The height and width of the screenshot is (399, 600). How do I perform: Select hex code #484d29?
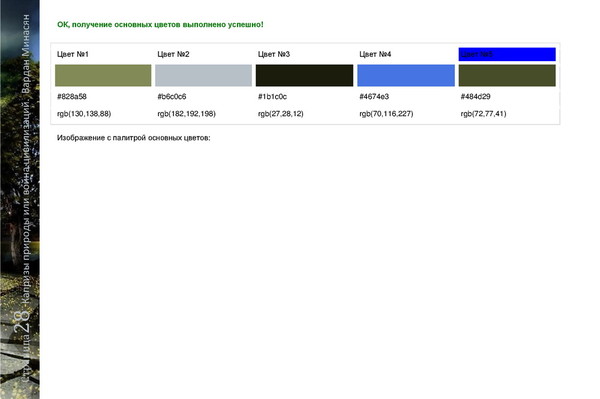(476, 96)
